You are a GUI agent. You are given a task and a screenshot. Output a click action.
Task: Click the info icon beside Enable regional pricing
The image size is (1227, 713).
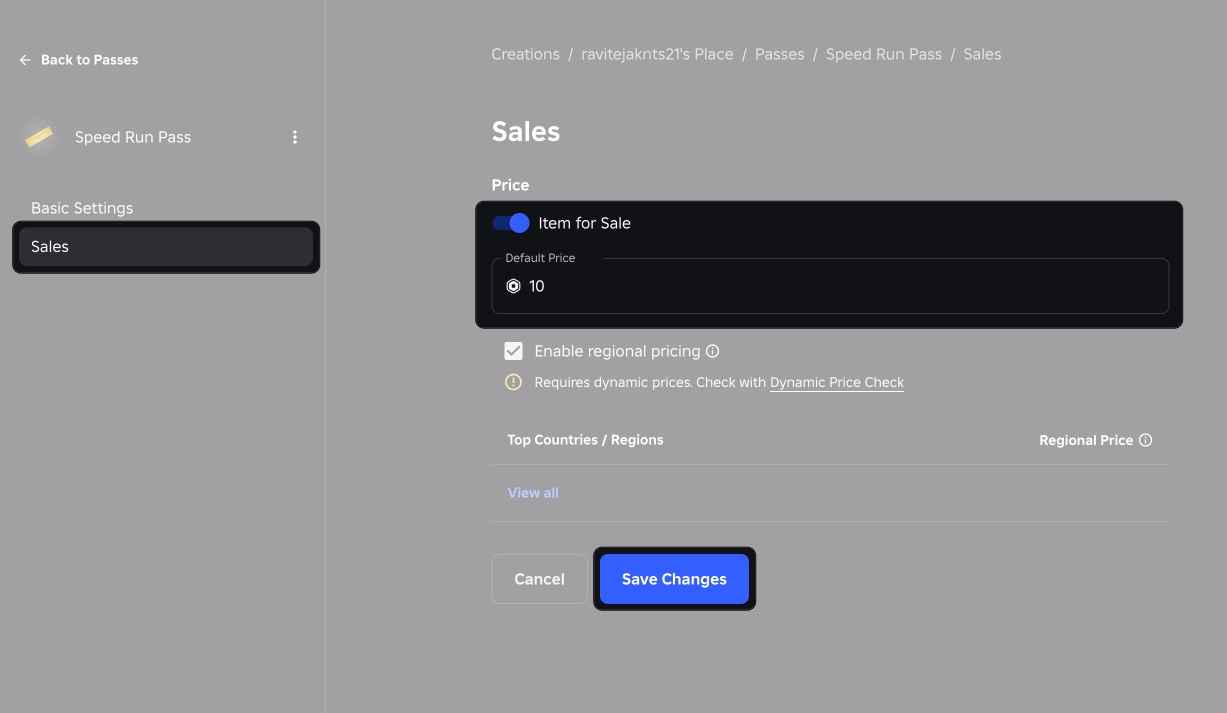pos(714,350)
